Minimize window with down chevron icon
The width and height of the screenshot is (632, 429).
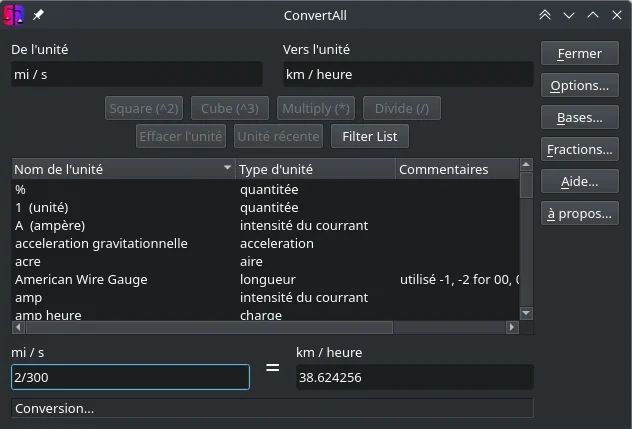pos(569,15)
